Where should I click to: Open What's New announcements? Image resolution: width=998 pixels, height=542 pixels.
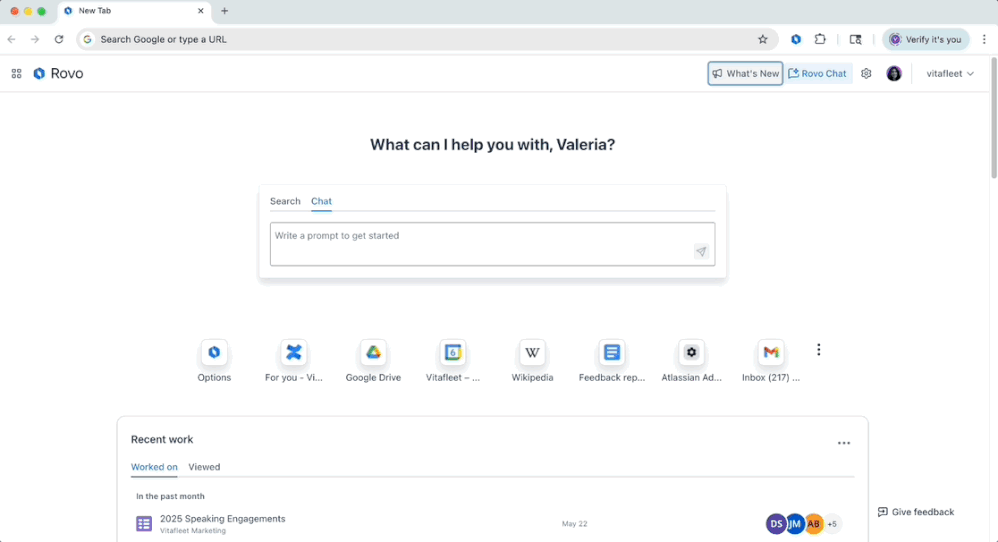[x=745, y=74]
